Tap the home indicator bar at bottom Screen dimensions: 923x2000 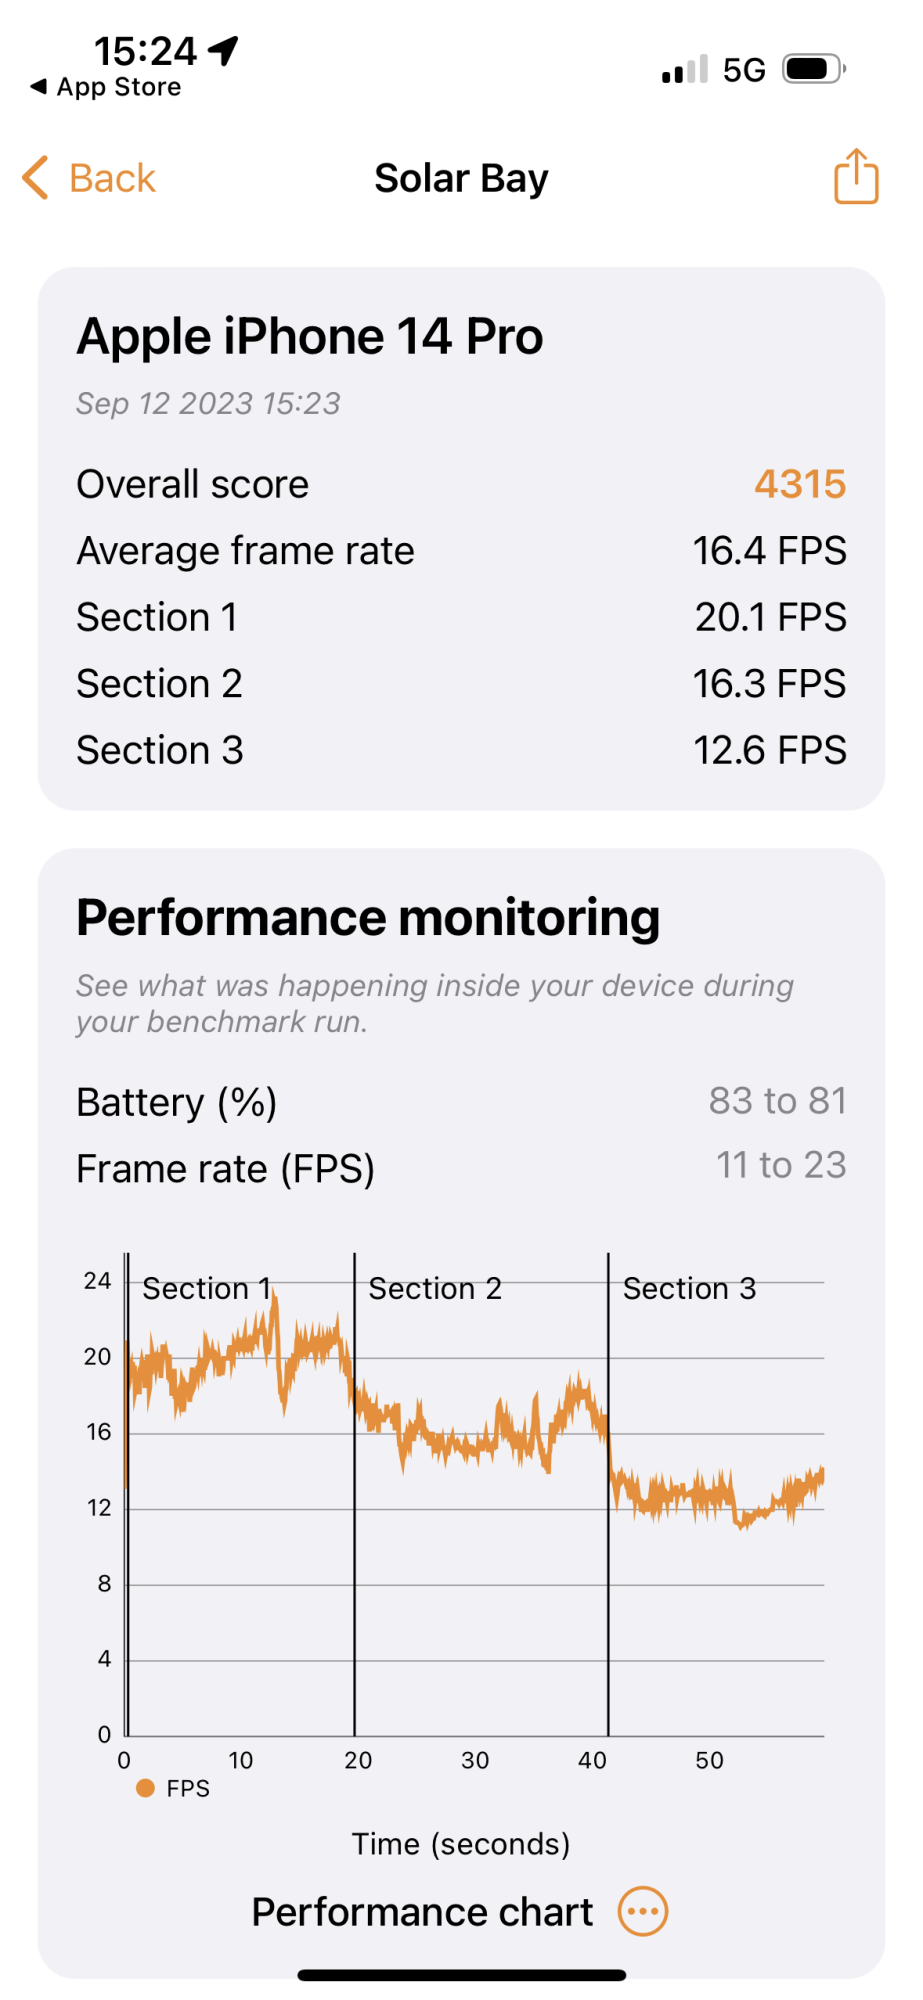pos(461,1975)
